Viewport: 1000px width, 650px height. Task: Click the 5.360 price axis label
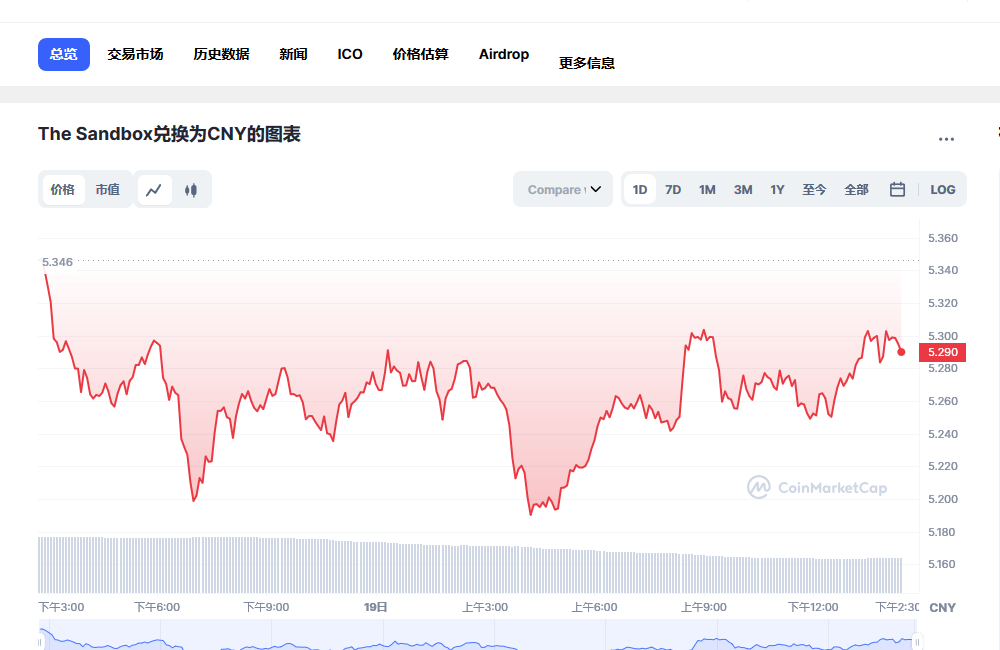coord(943,239)
